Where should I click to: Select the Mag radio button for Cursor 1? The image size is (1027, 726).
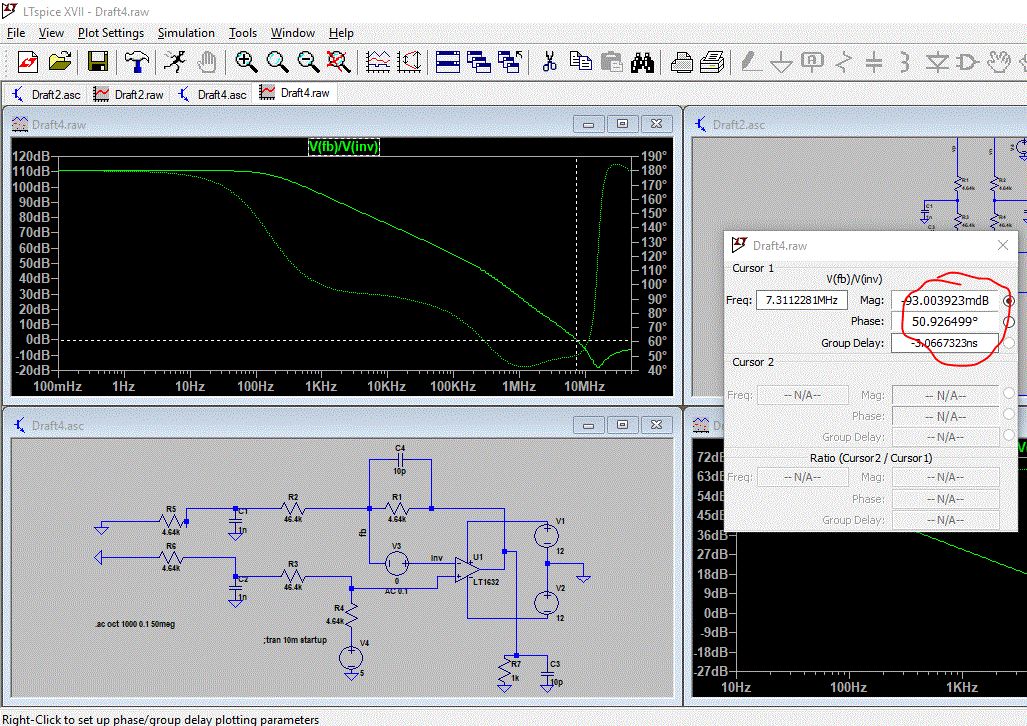[1008, 300]
